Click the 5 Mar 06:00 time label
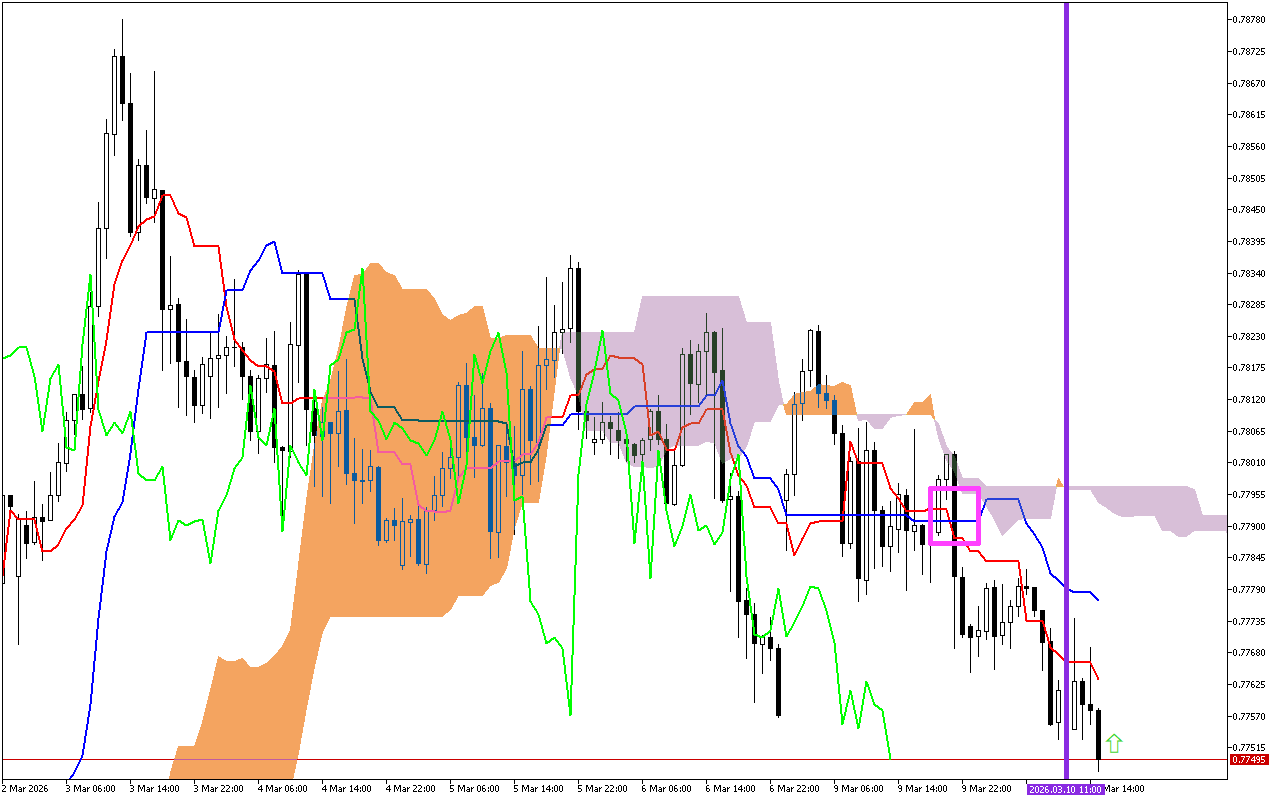This screenshot has width=1280, height=800. pos(475,788)
